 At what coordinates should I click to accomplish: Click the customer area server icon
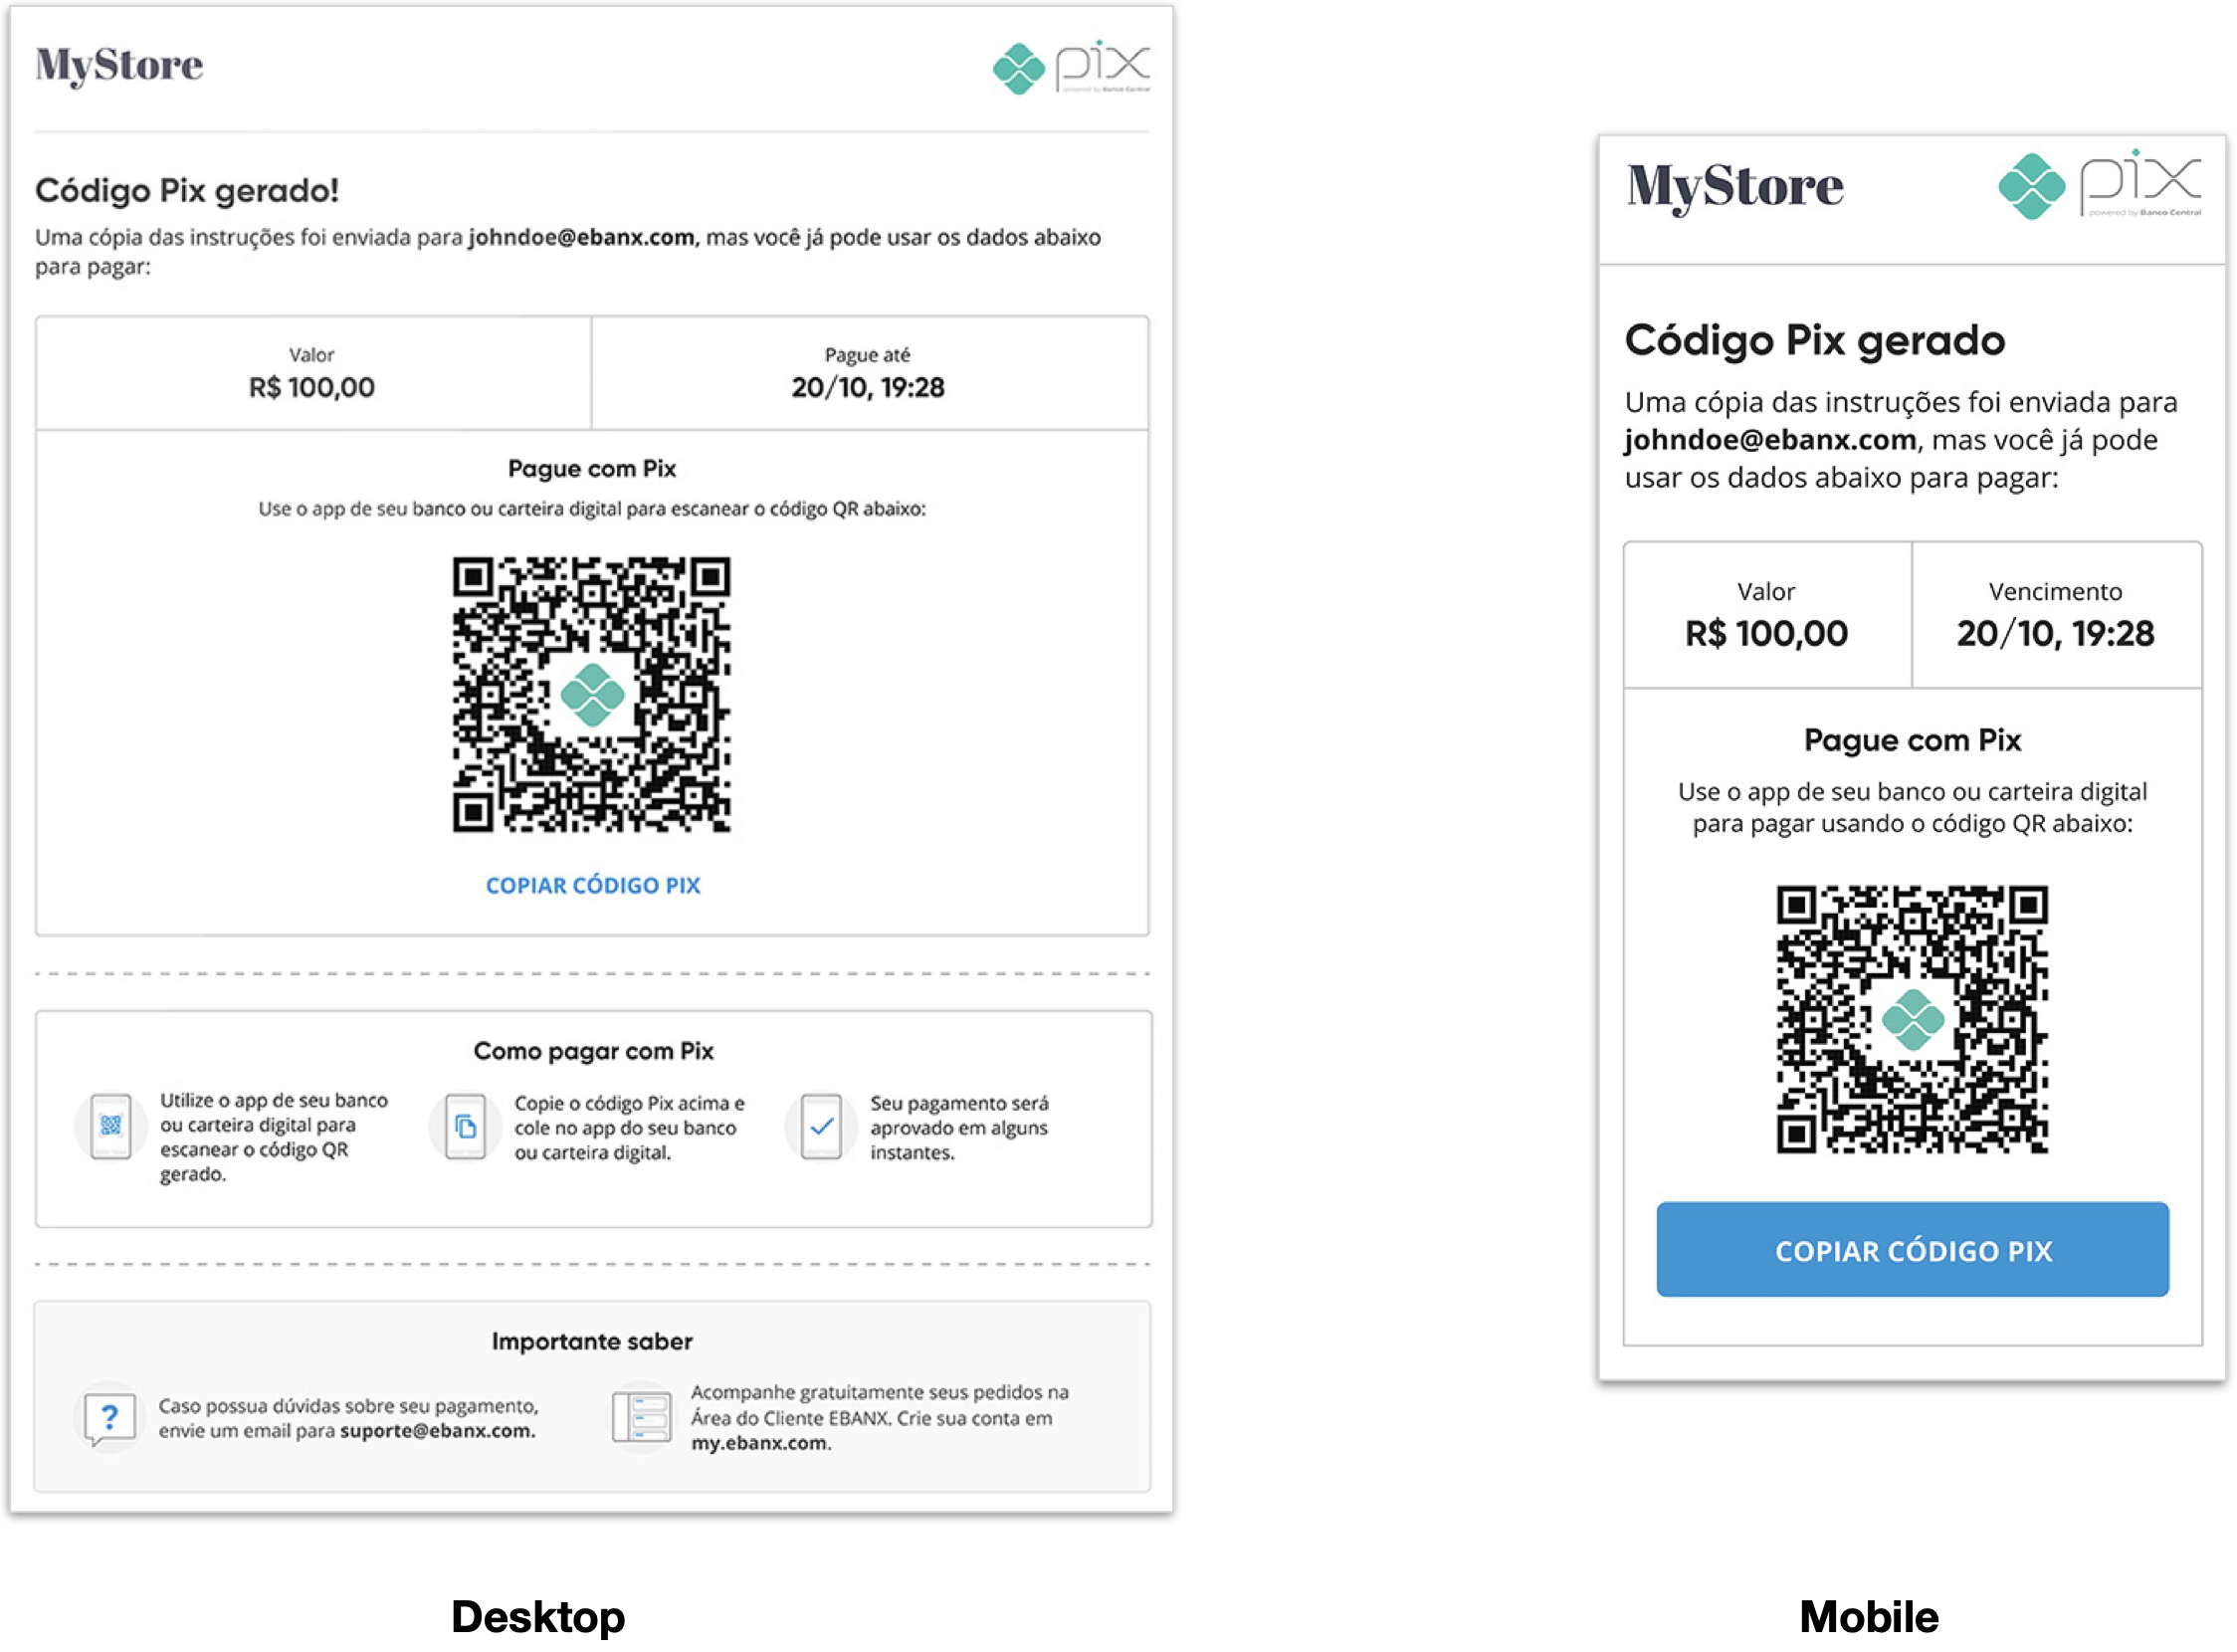pyautogui.click(x=641, y=1417)
